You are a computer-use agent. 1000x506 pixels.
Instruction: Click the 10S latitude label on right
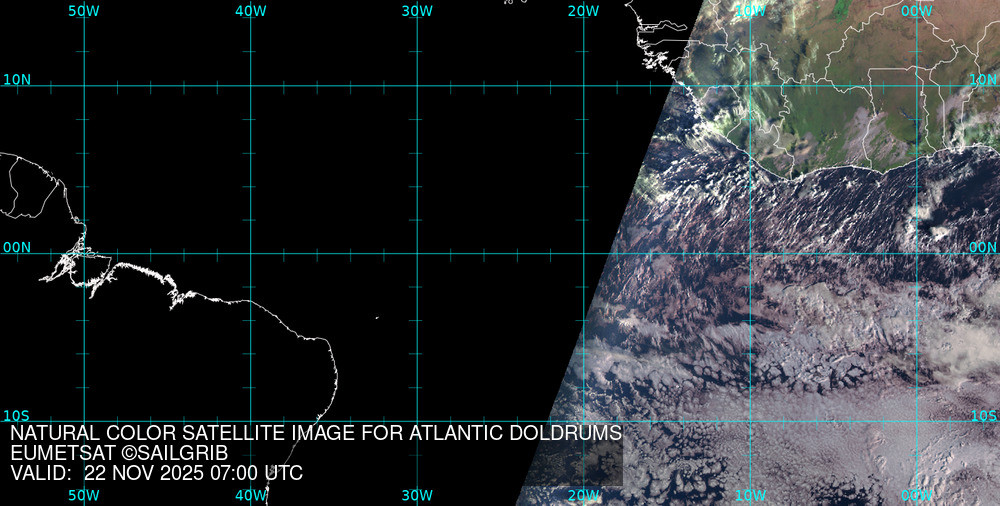pos(984,415)
